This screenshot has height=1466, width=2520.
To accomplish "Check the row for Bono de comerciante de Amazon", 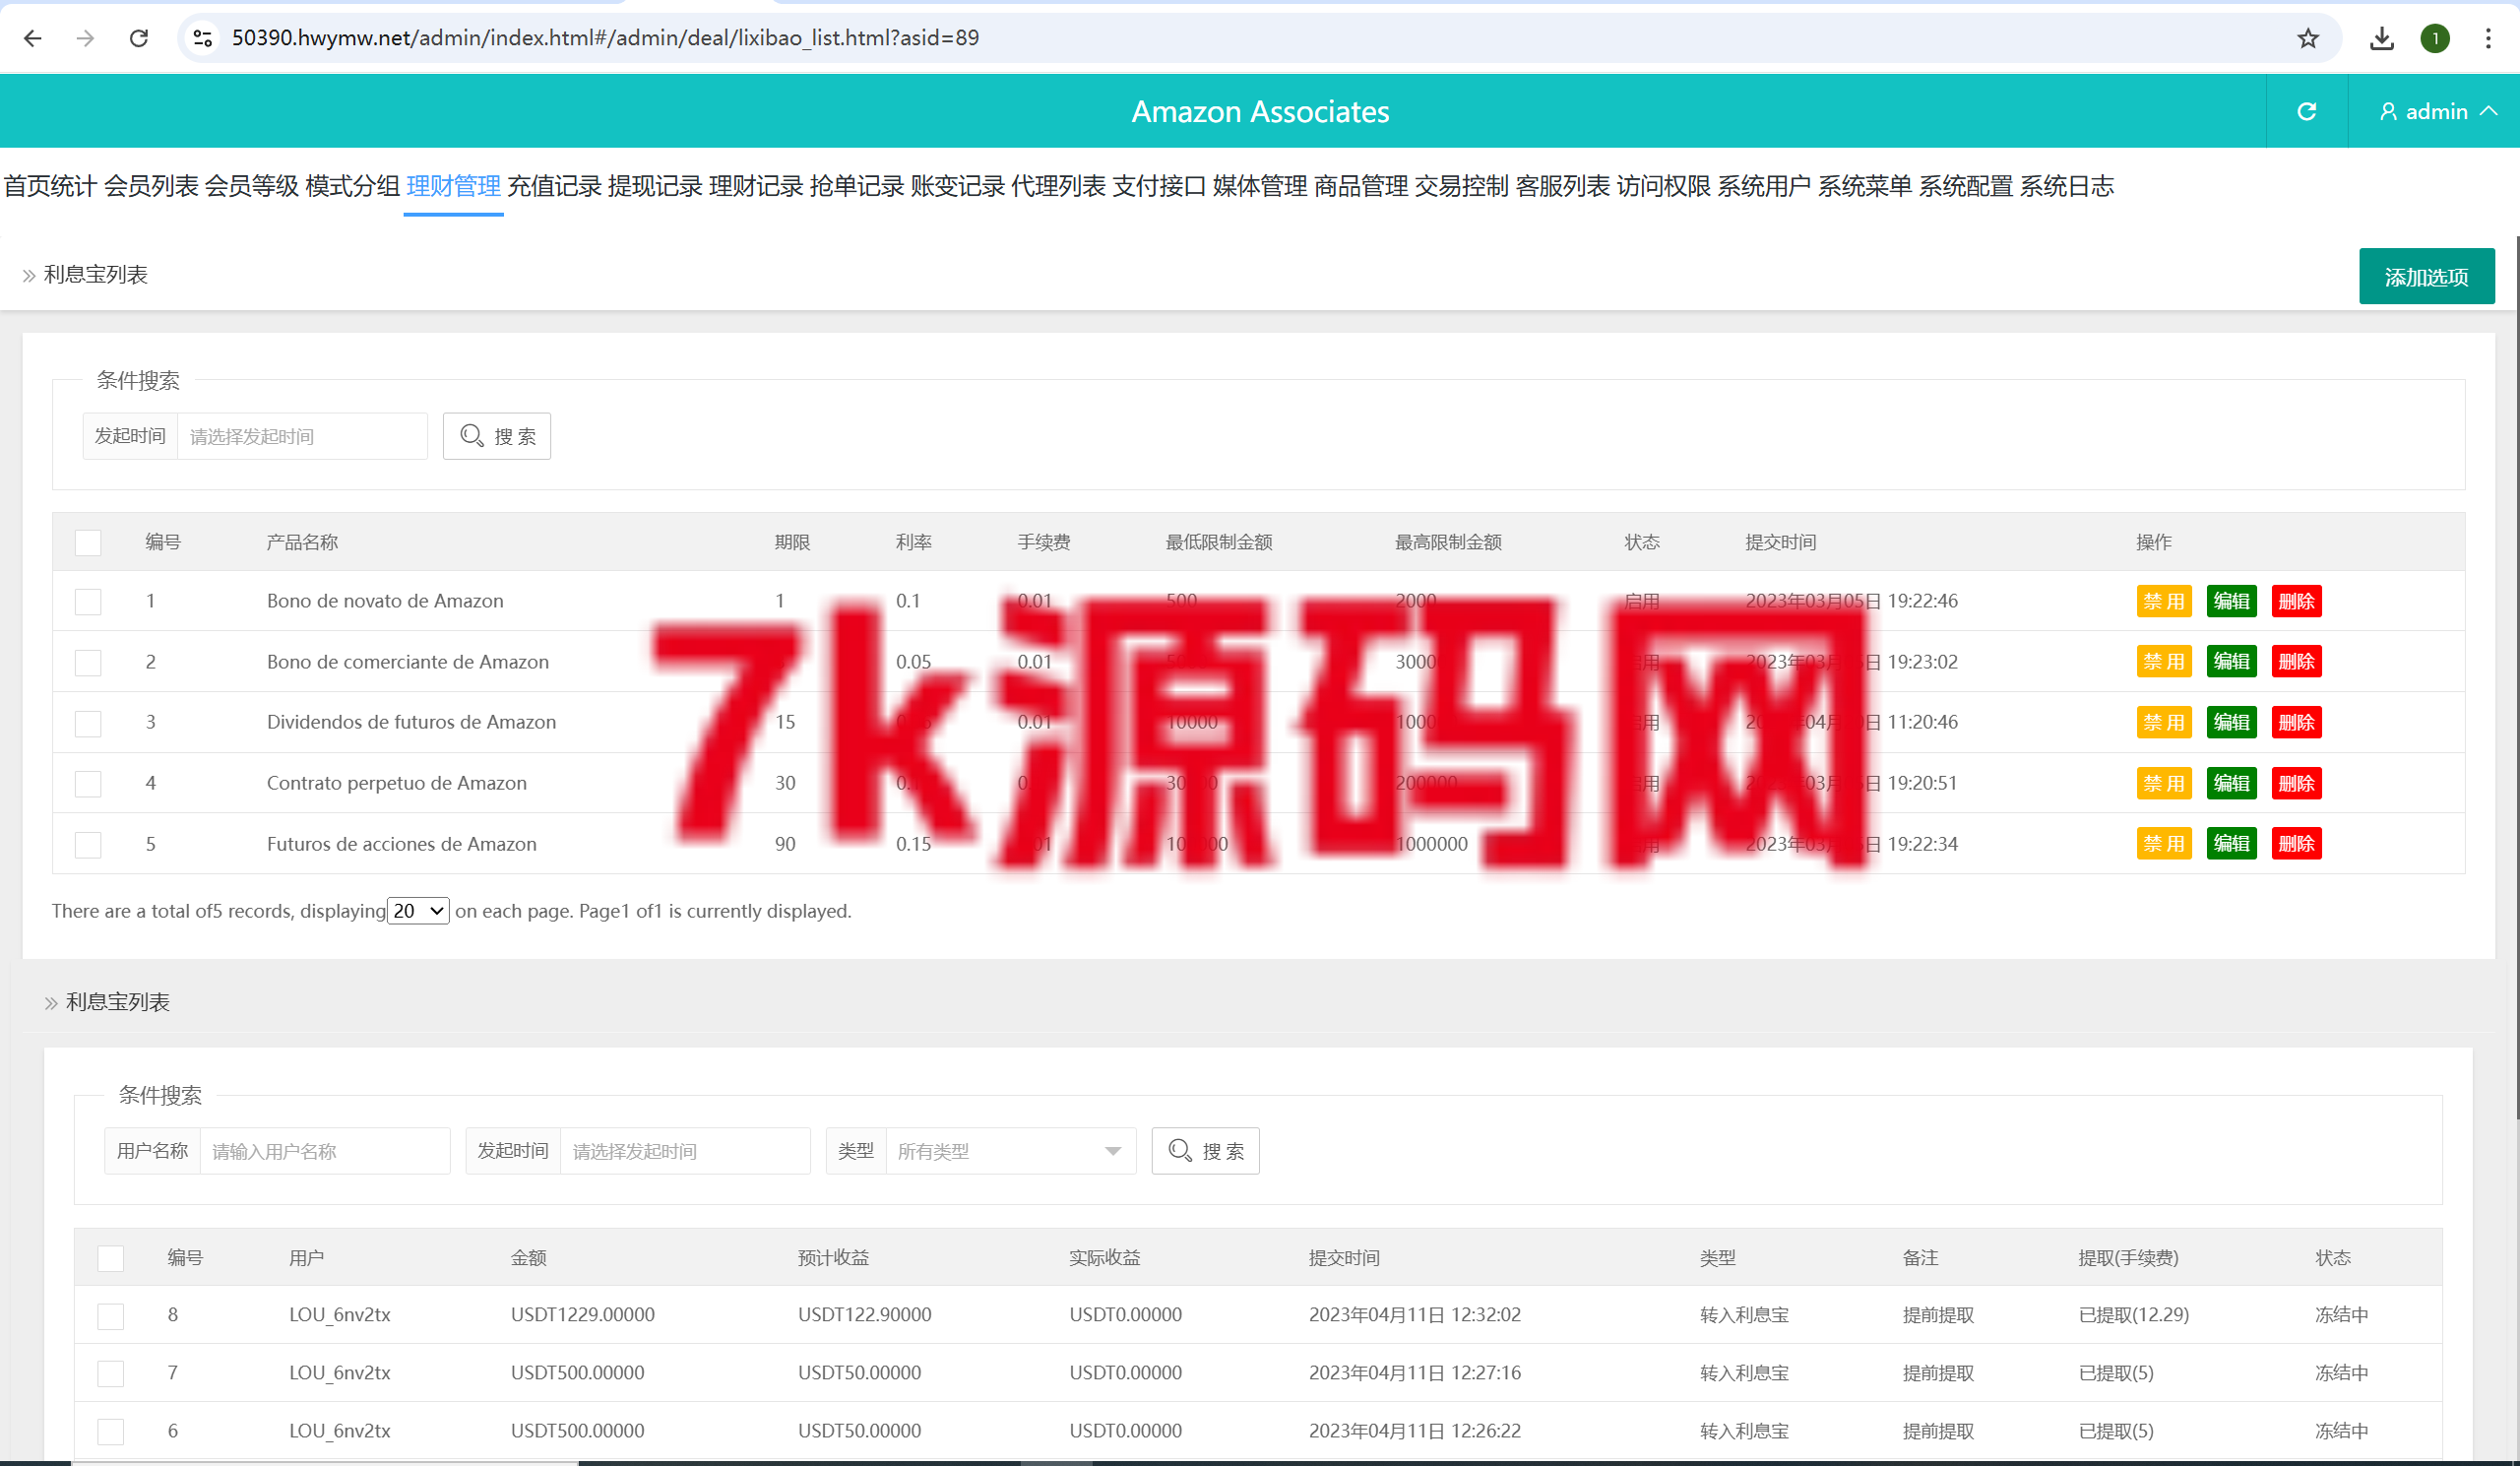I will [x=88, y=662].
